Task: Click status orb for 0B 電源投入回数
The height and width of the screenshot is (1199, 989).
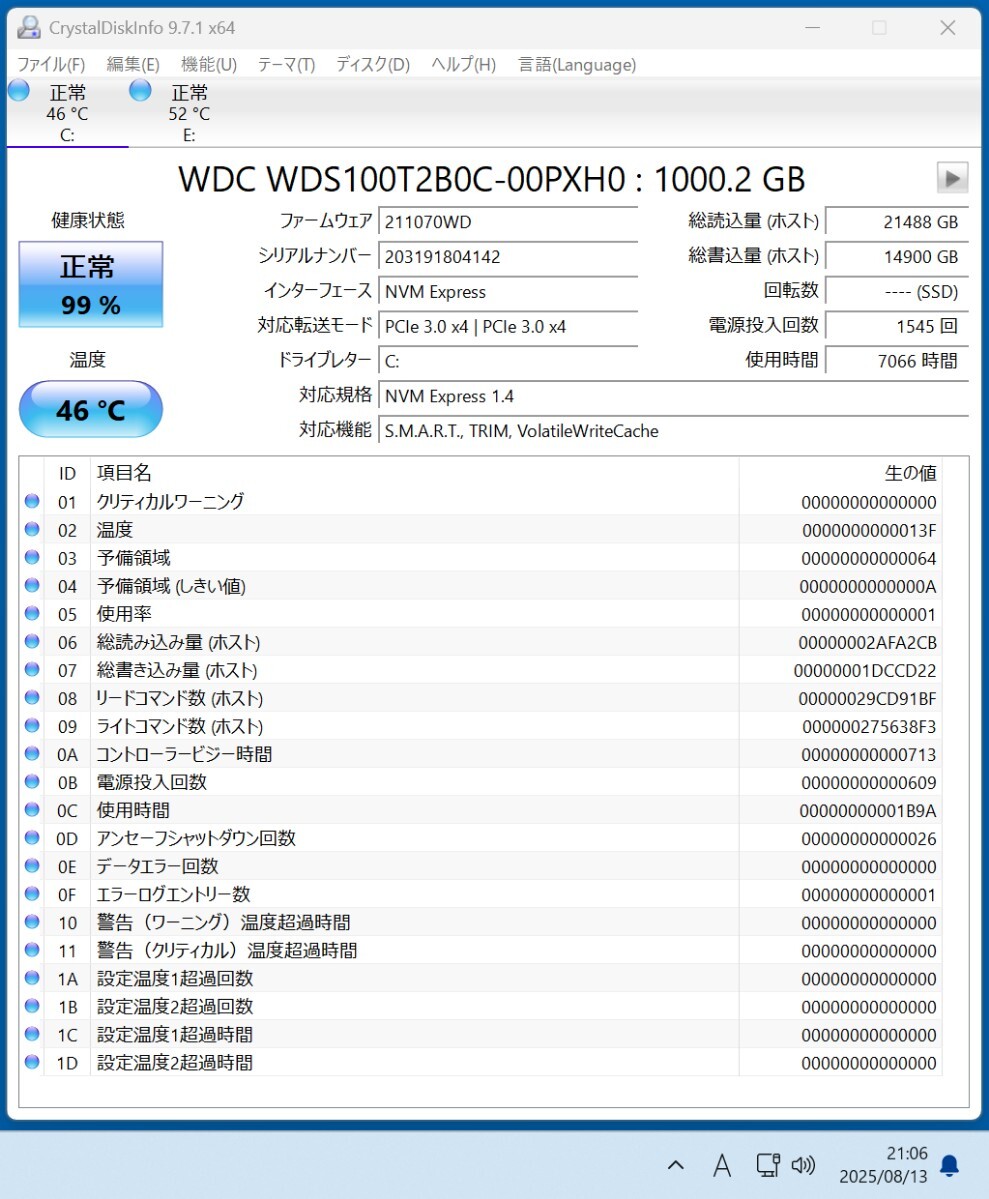Action: point(32,781)
